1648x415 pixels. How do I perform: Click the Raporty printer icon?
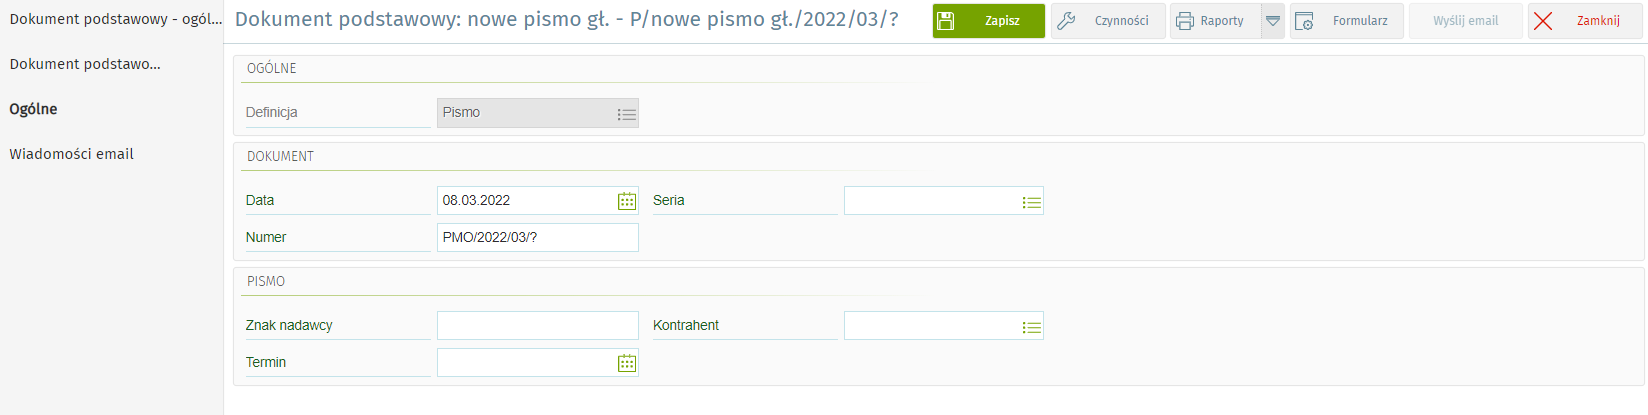click(x=1185, y=21)
